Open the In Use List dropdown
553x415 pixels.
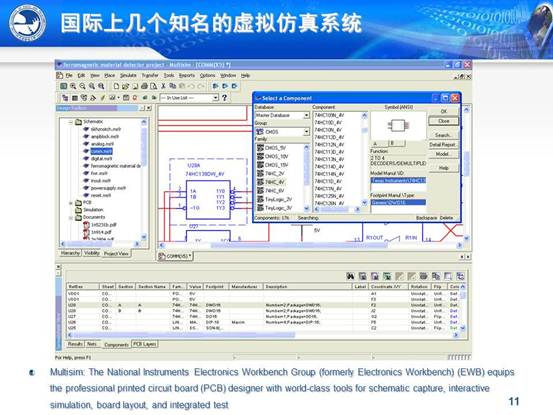coord(215,98)
